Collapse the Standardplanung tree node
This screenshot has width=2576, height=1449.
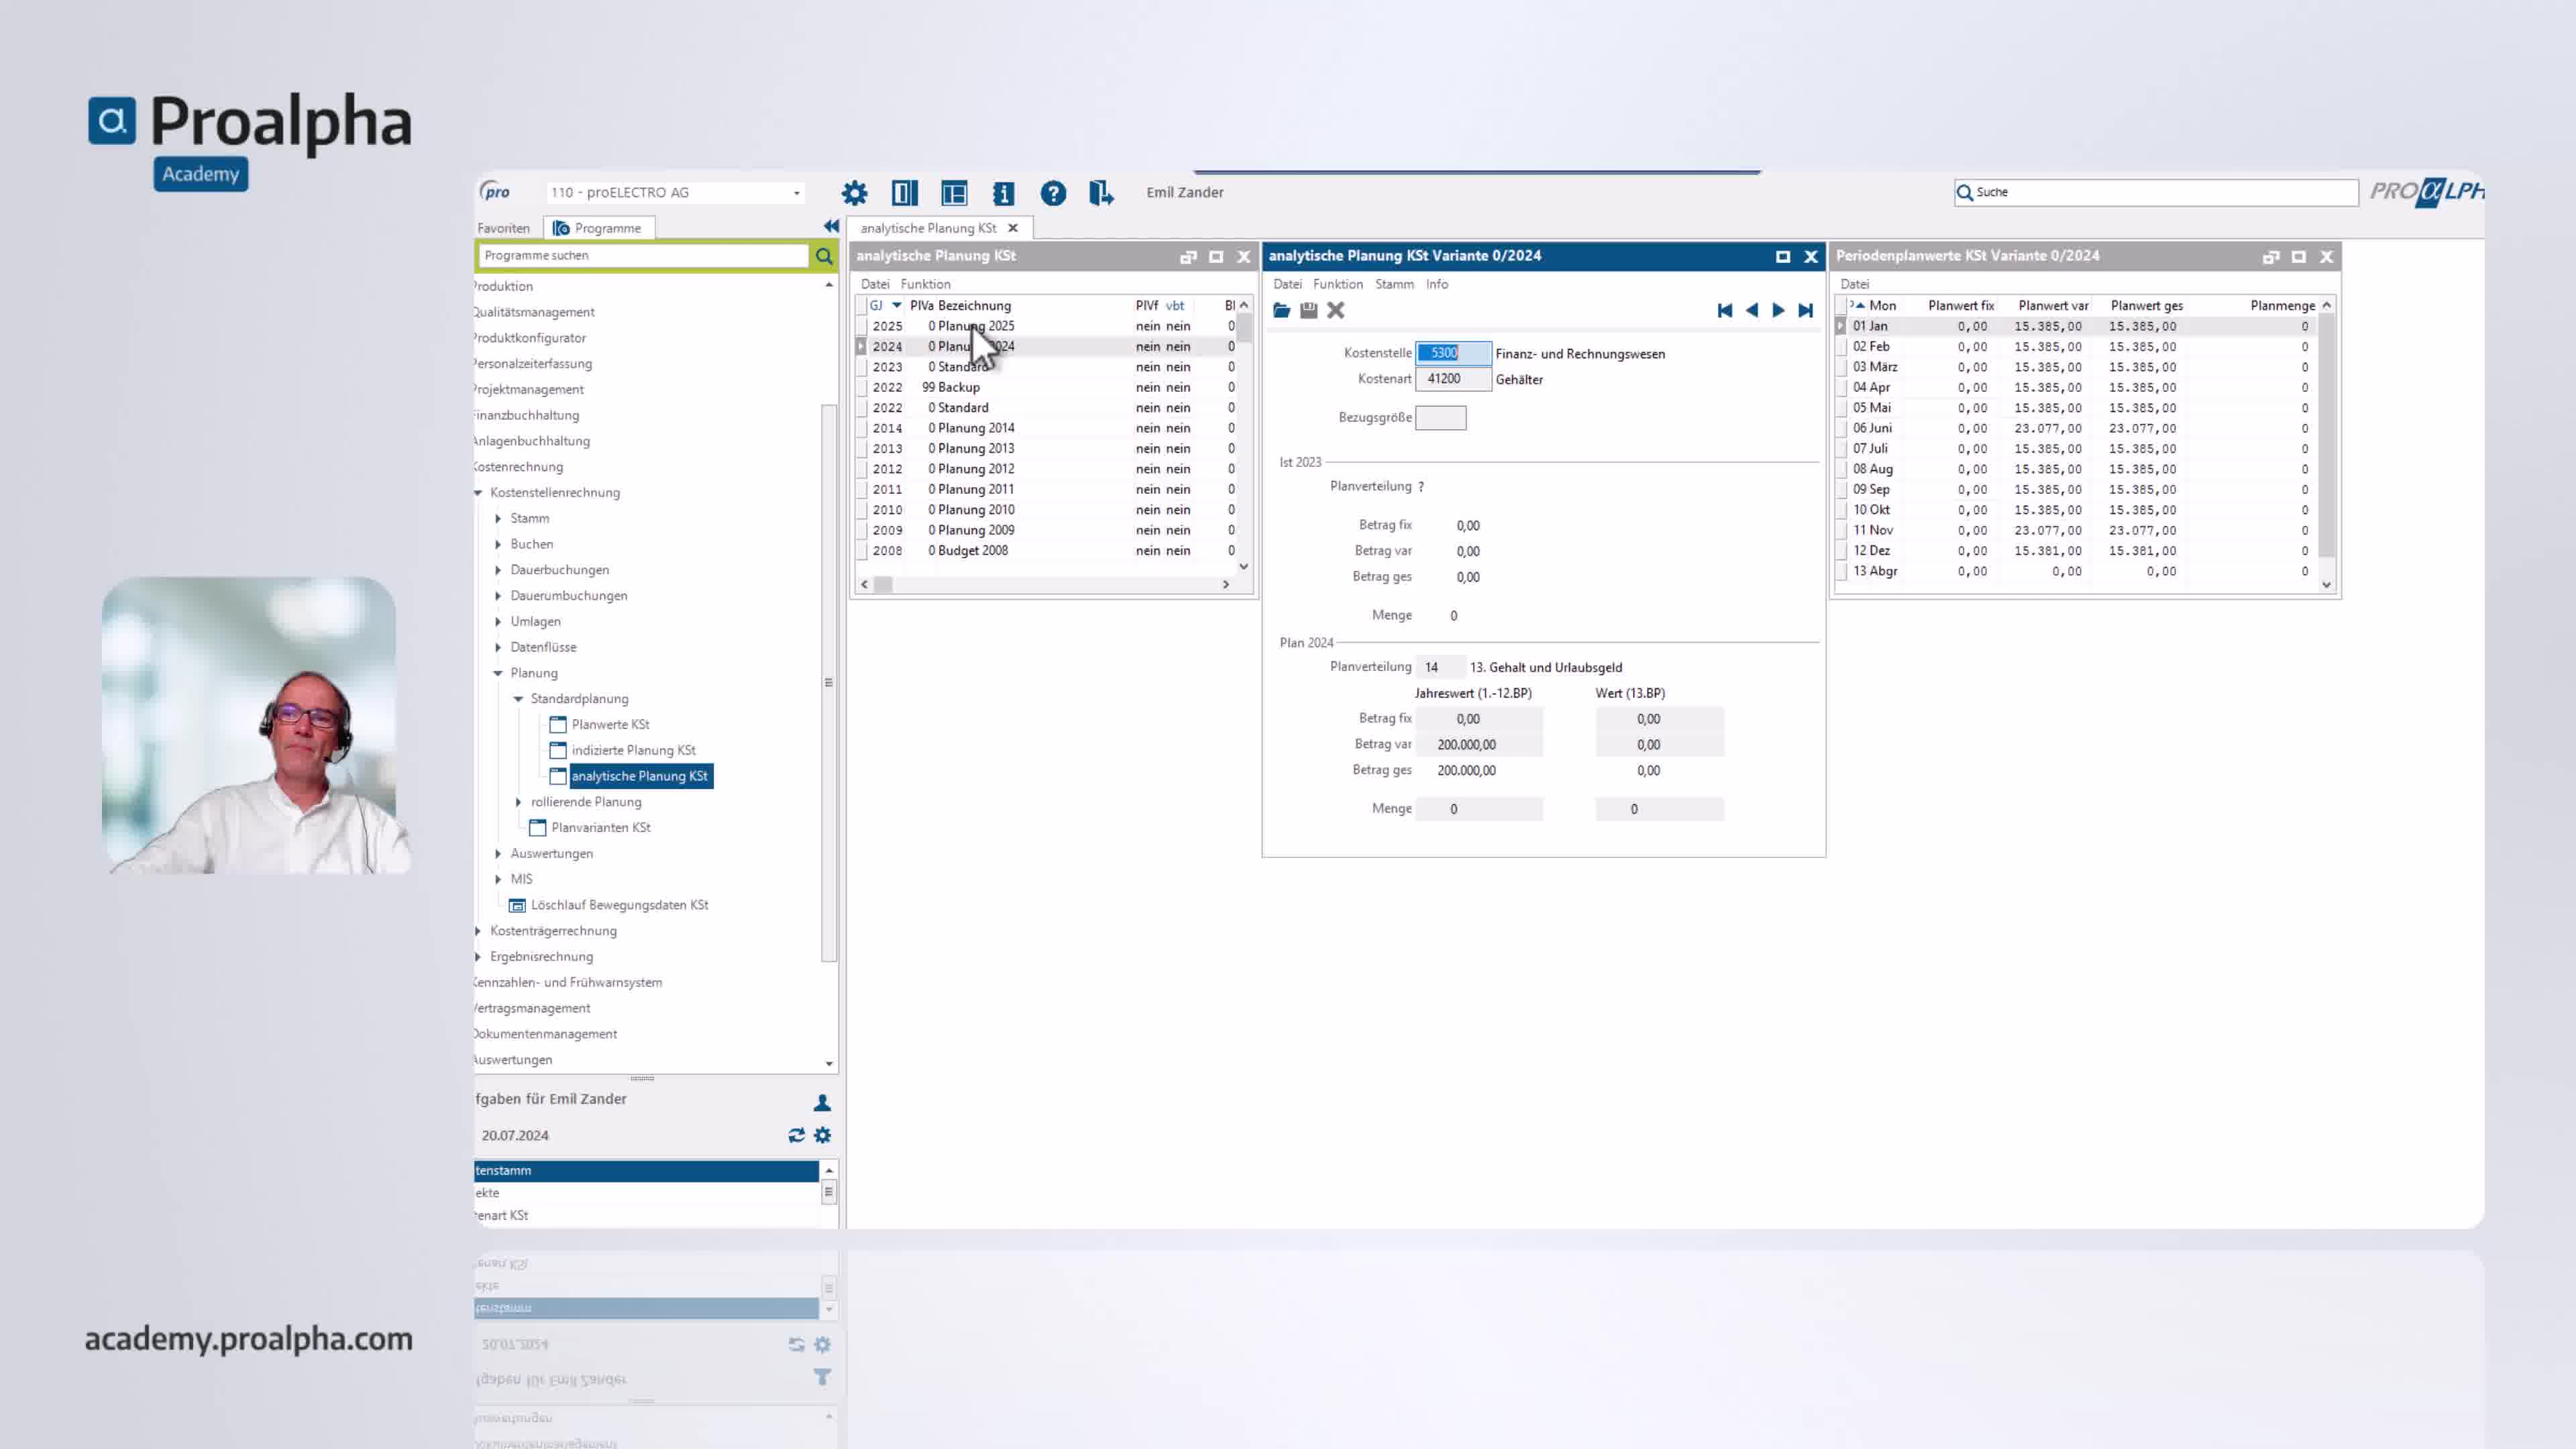click(518, 699)
